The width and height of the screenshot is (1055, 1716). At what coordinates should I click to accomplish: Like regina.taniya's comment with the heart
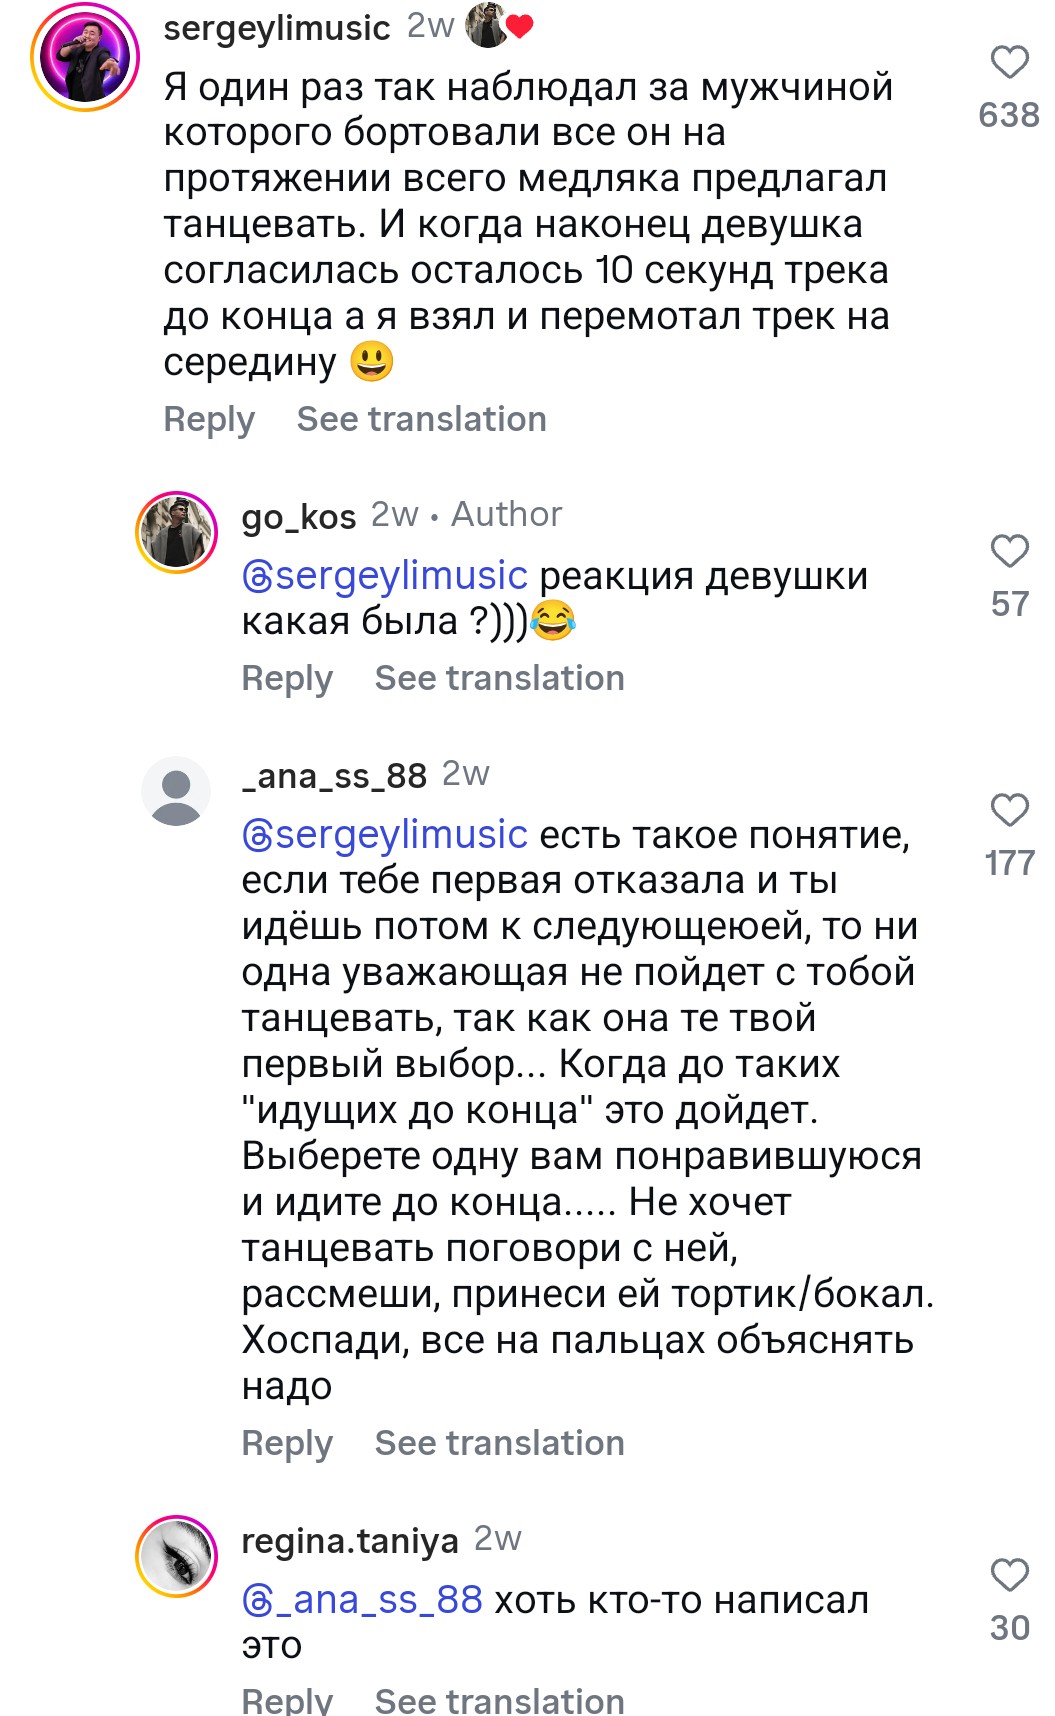[1009, 1575]
